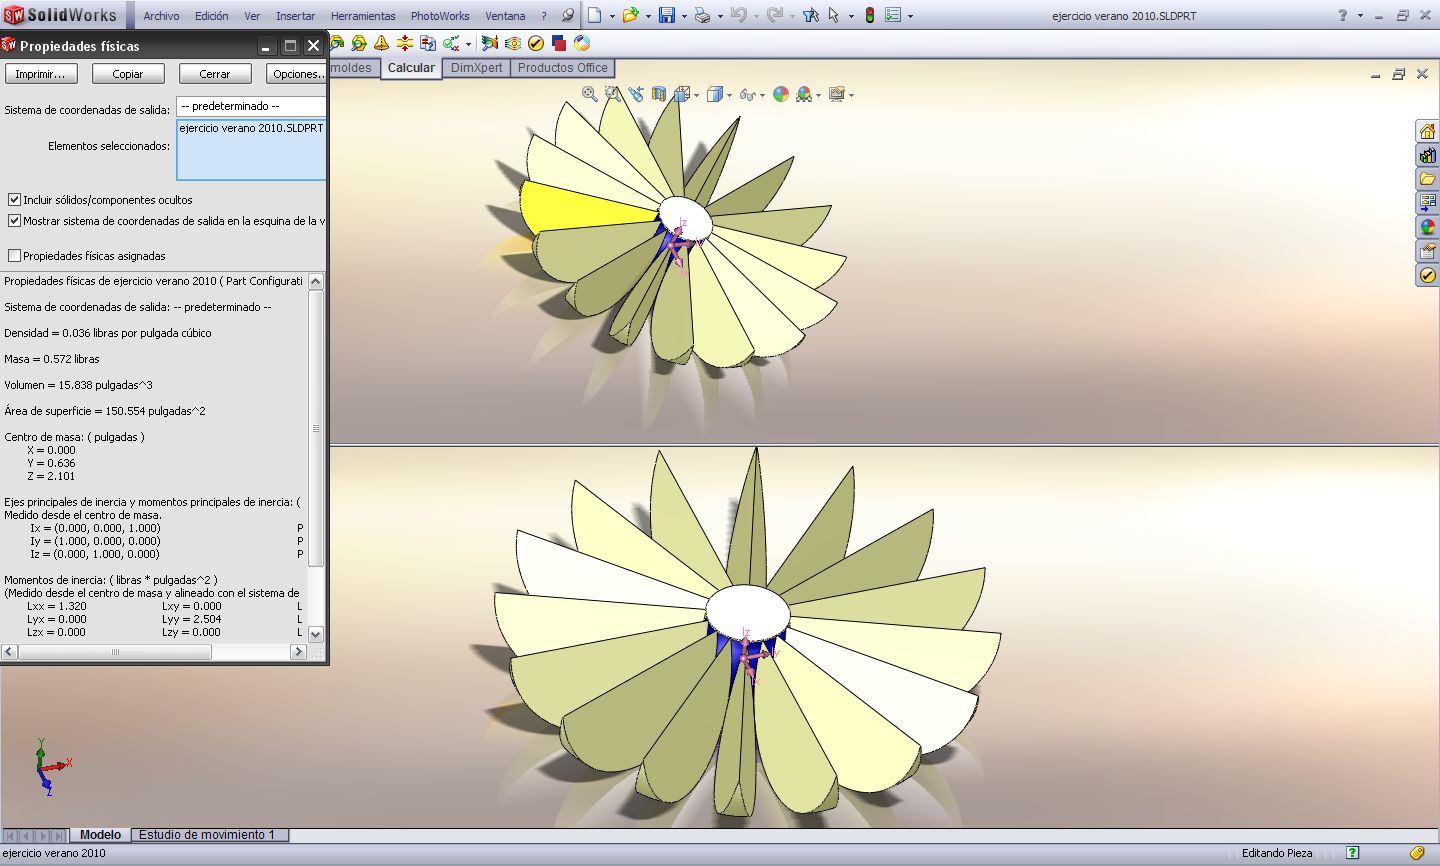Image resolution: width=1440 pixels, height=866 pixels.
Task: Switch to the Productos Office tab
Action: tap(562, 68)
